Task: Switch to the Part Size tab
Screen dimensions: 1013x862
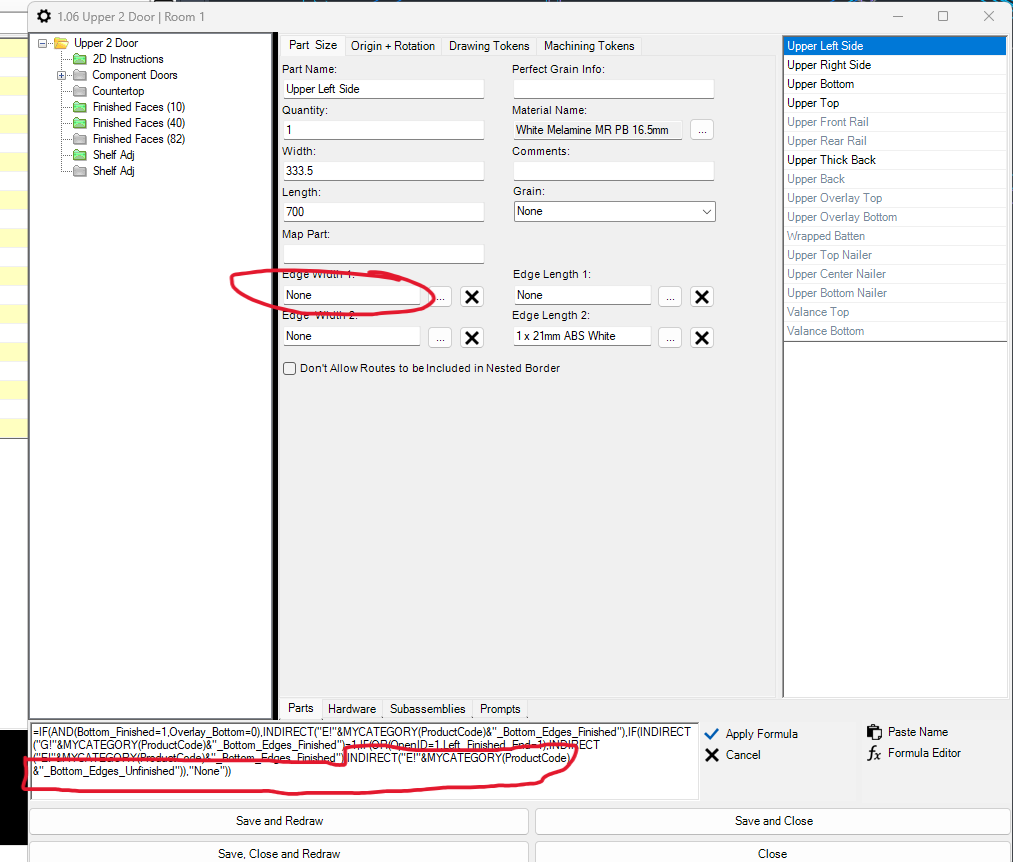Action: [313, 45]
